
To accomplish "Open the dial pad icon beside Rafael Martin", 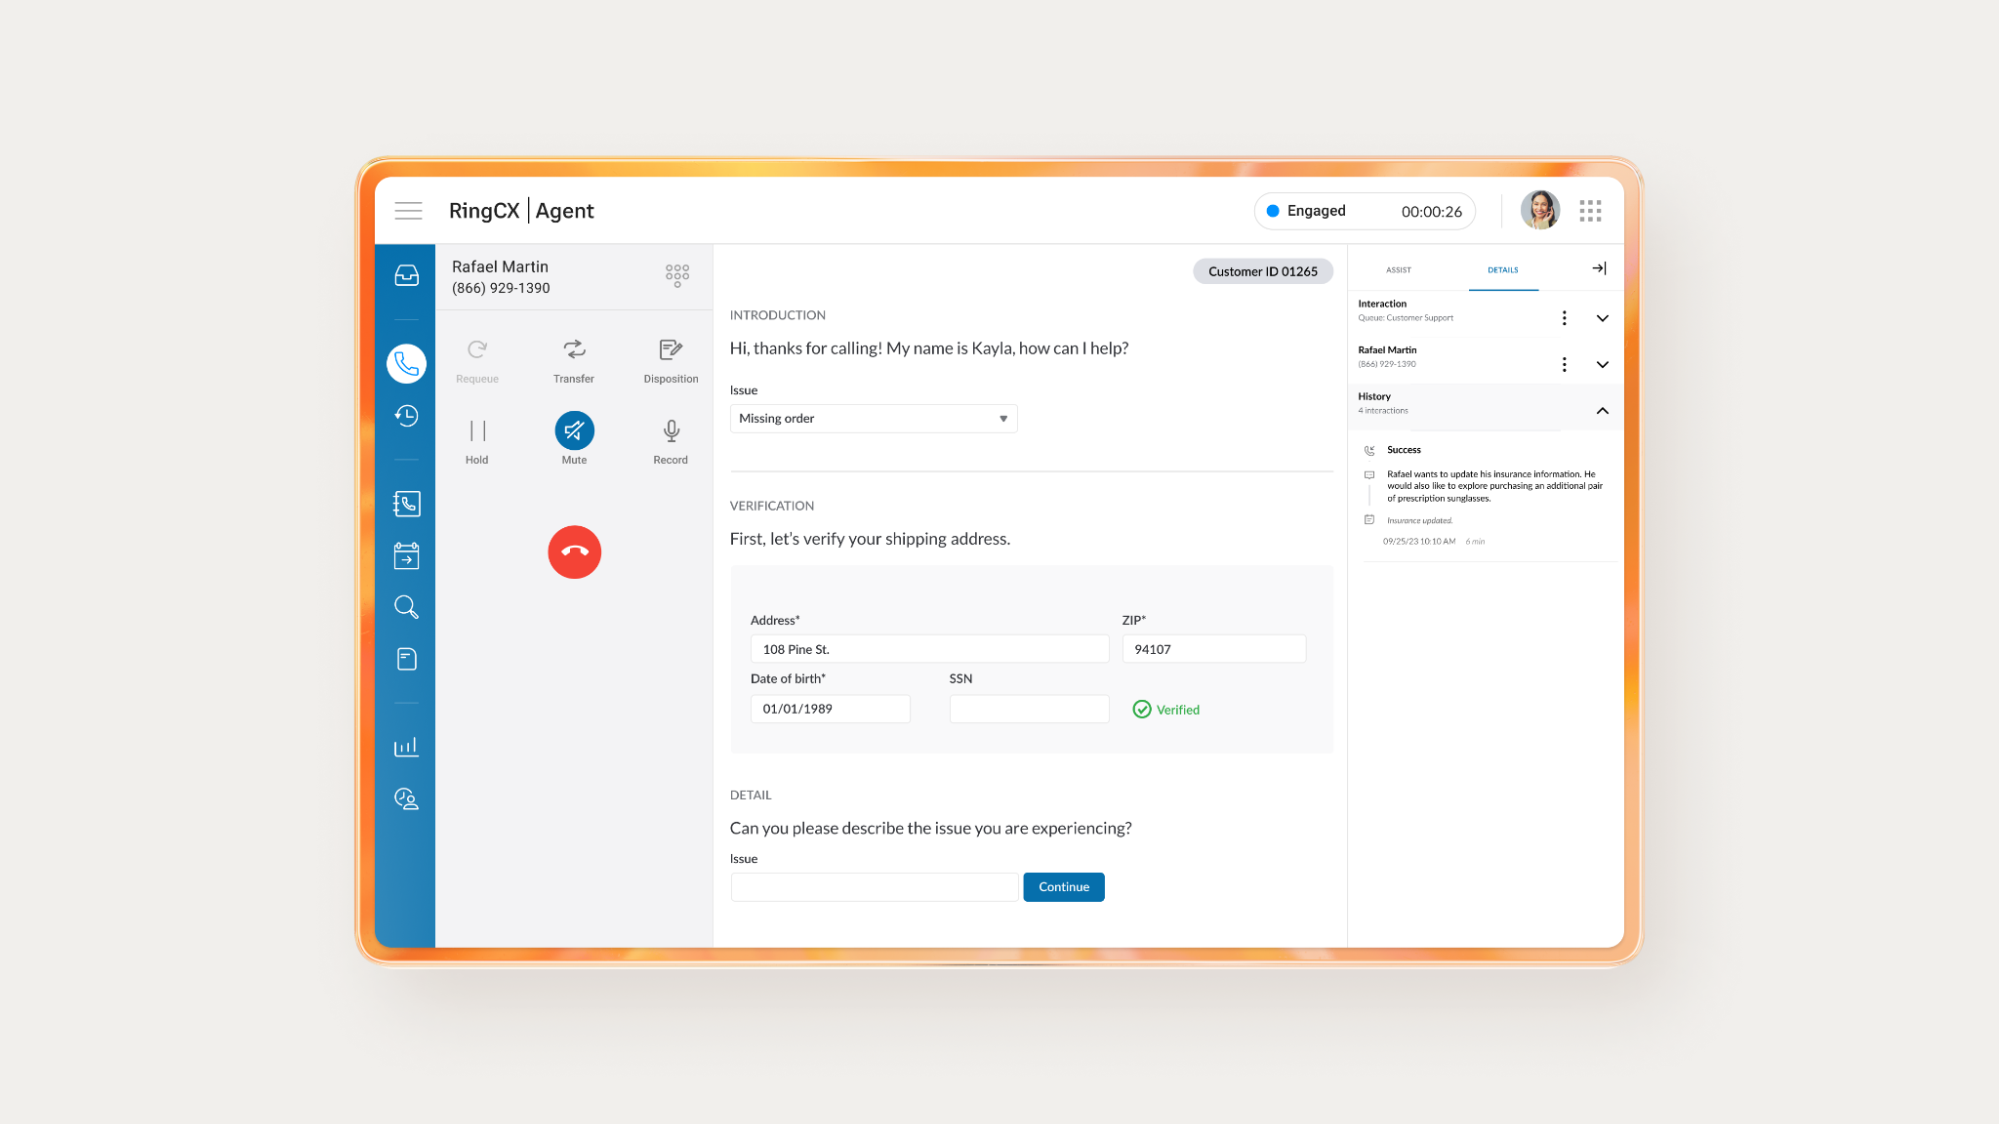I will coord(677,275).
